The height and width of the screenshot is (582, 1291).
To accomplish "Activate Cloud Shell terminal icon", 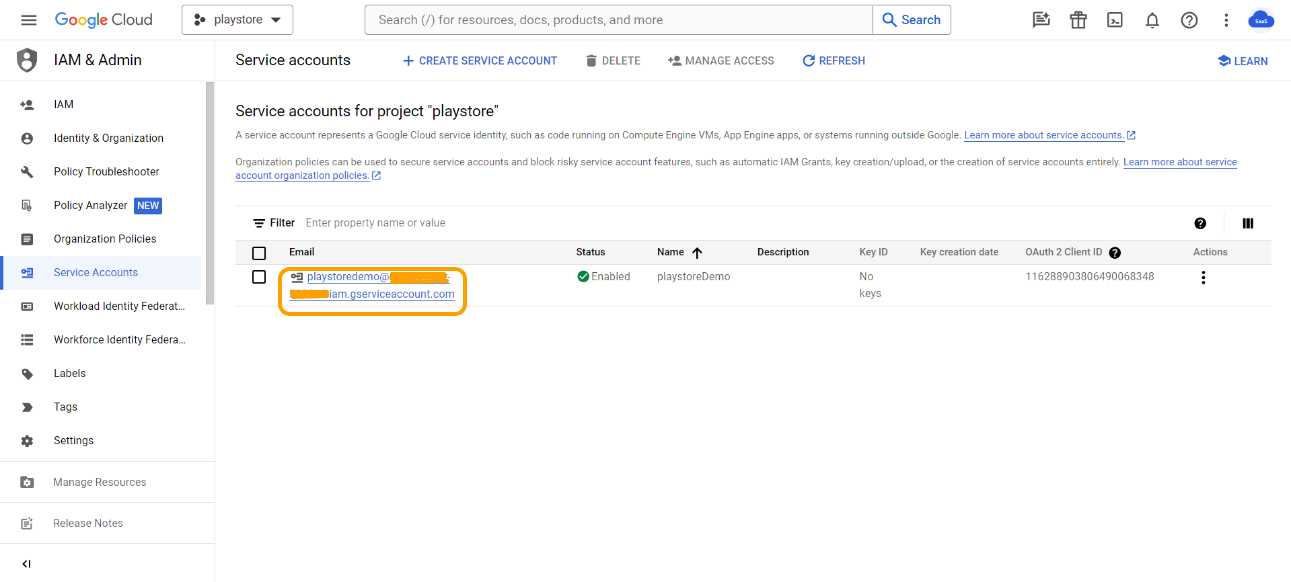I will pyautogui.click(x=1115, y=20).
